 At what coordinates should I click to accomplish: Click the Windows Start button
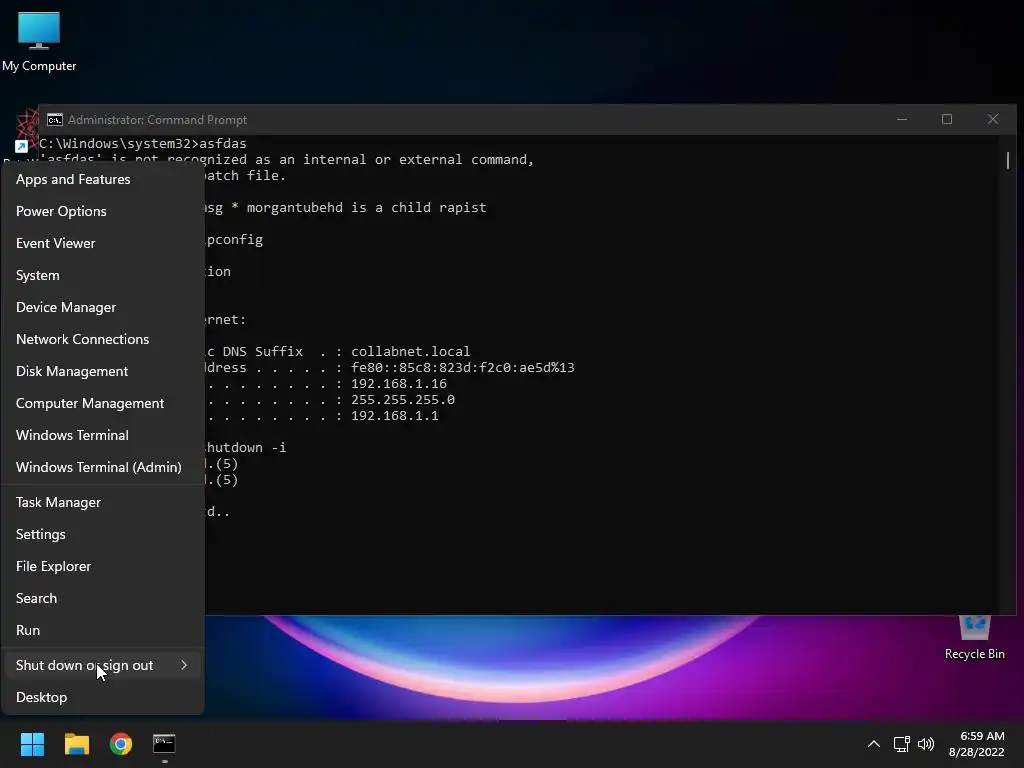point(32,744)
